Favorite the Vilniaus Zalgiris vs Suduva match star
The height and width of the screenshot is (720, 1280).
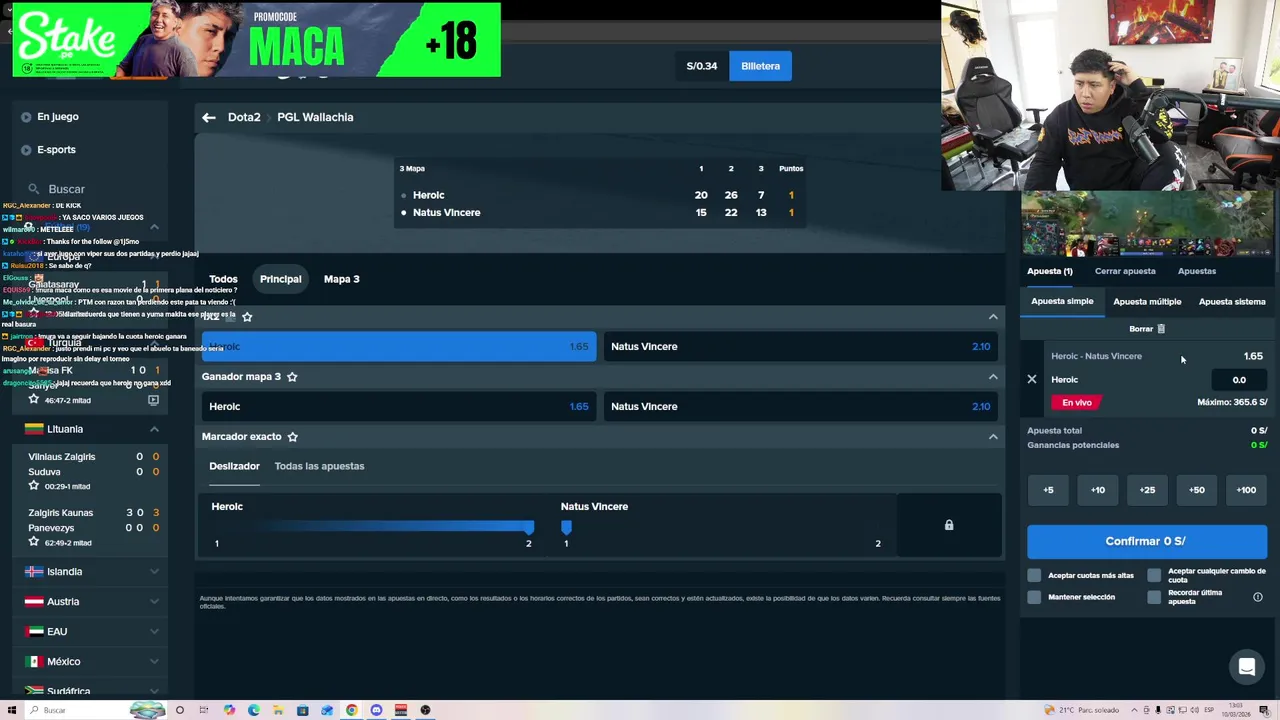34,486
